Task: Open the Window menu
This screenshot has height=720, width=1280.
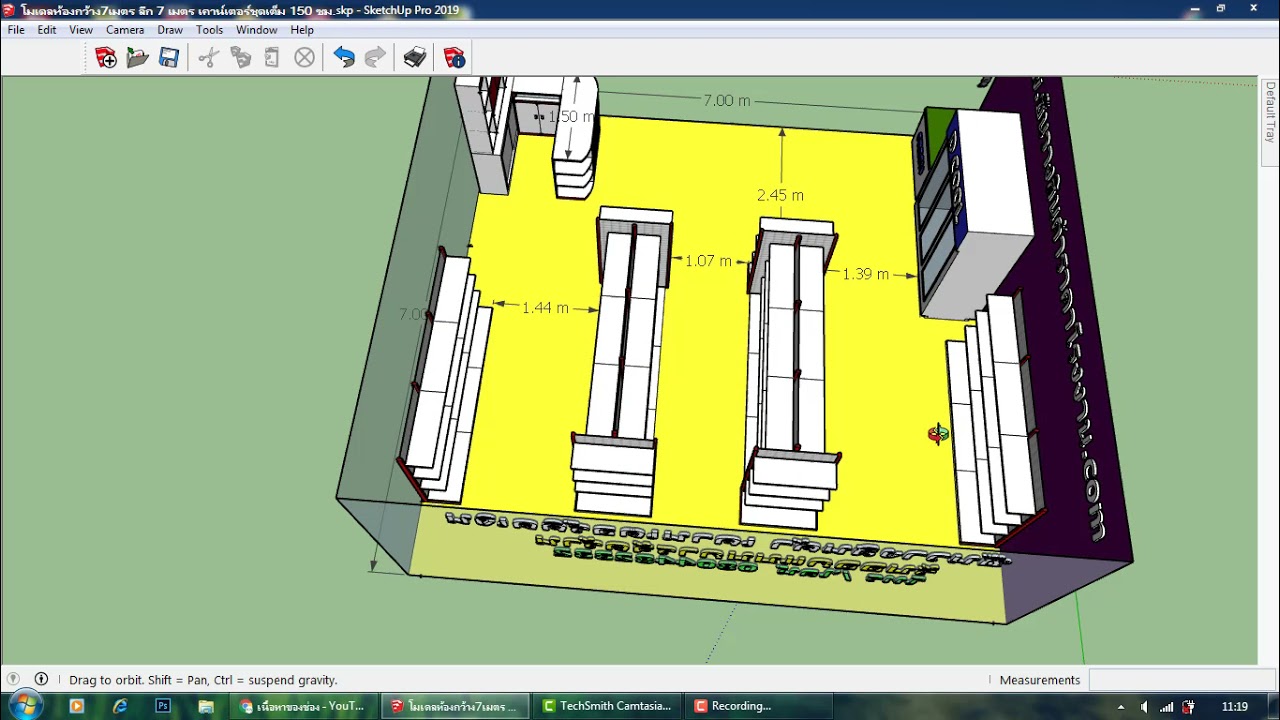Action: click(x=257, y=30)
